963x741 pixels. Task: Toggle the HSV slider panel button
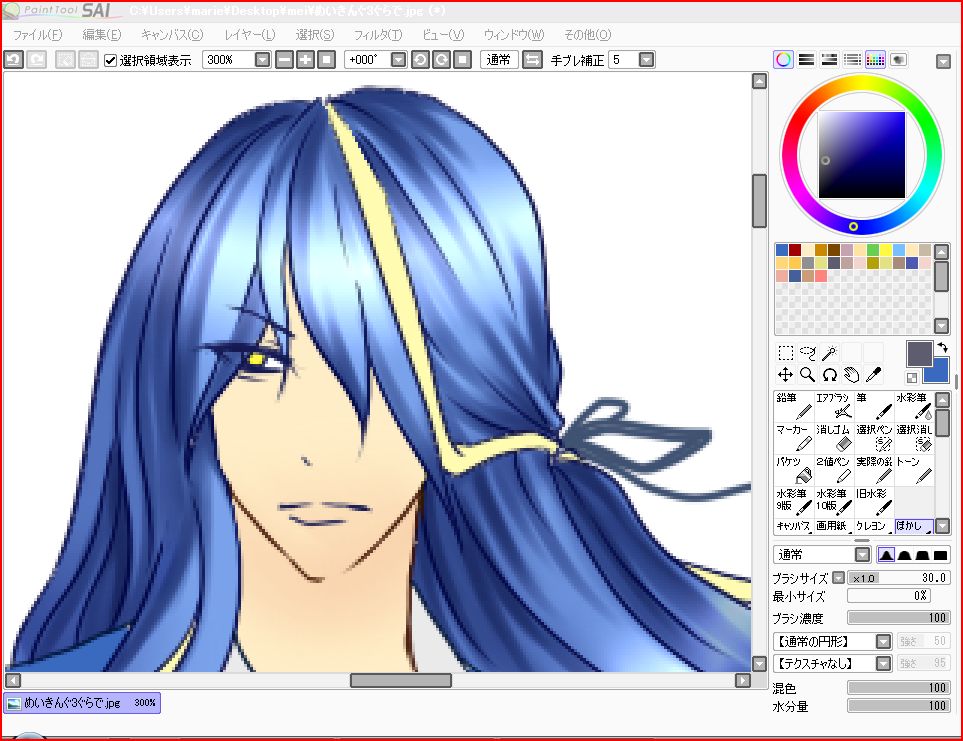tap(829, 60)
